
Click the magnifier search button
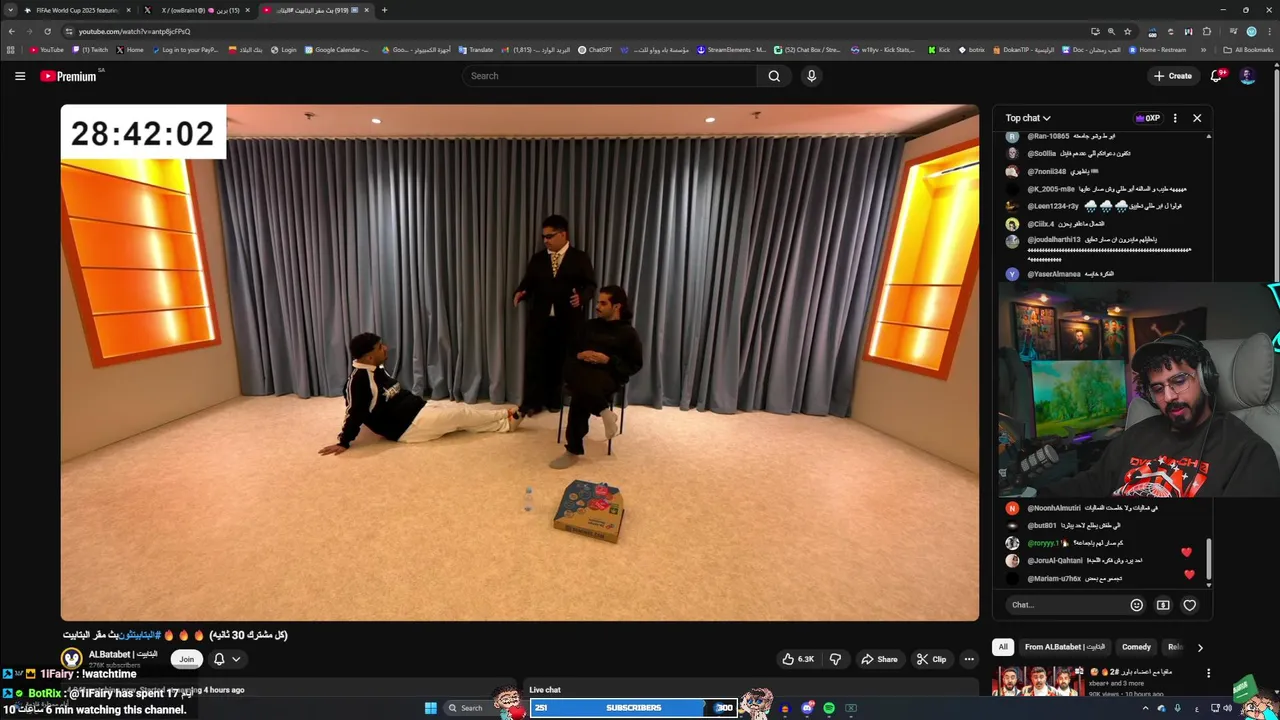(774, 76)
